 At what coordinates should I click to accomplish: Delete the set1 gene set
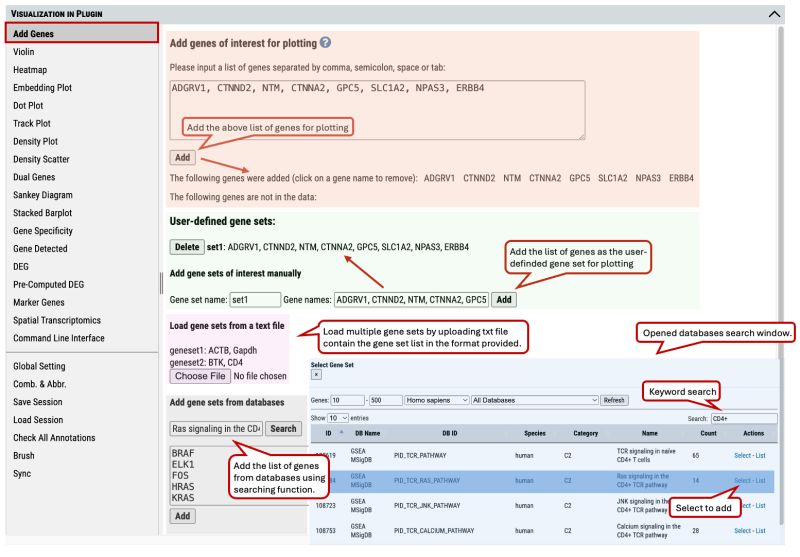[187, 247]
